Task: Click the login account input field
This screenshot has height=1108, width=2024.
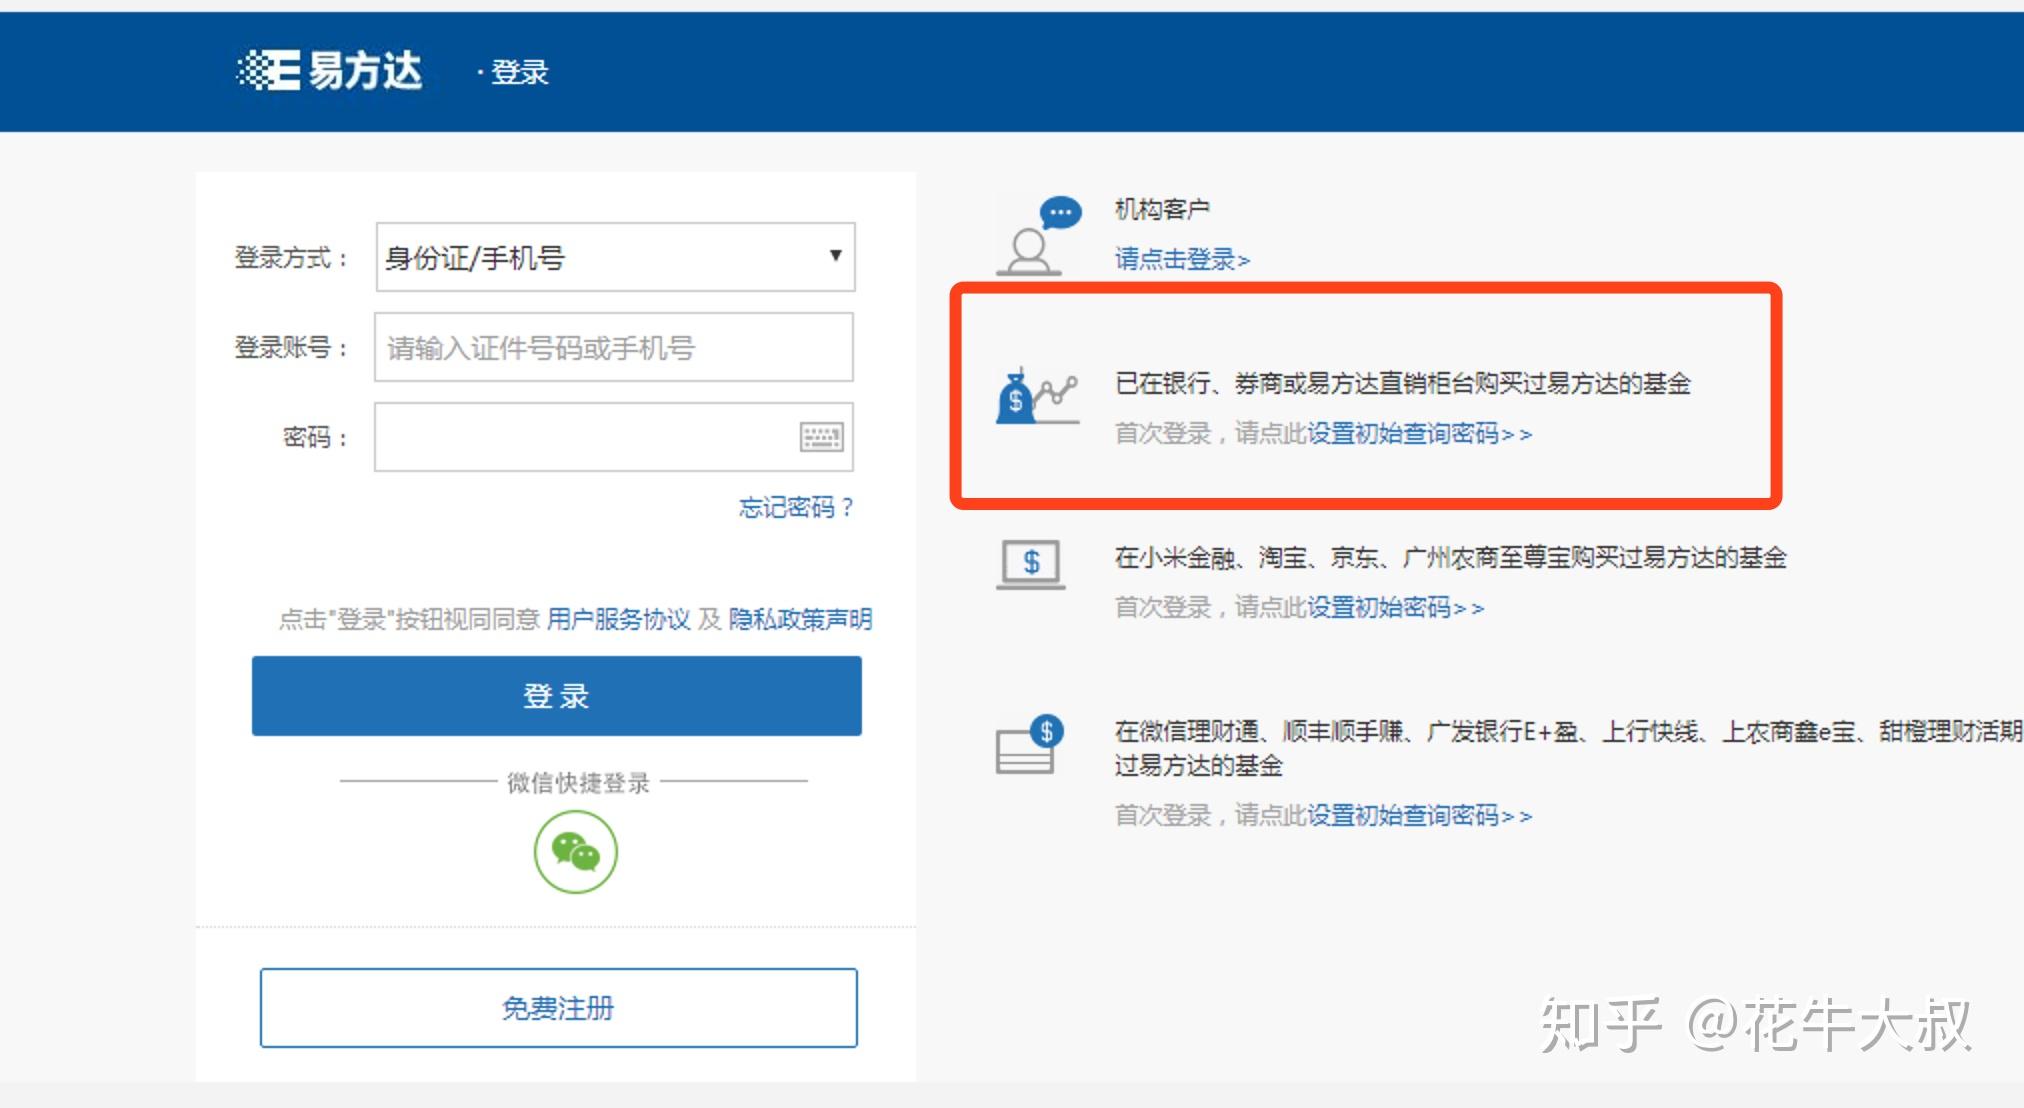Action: 613,348
